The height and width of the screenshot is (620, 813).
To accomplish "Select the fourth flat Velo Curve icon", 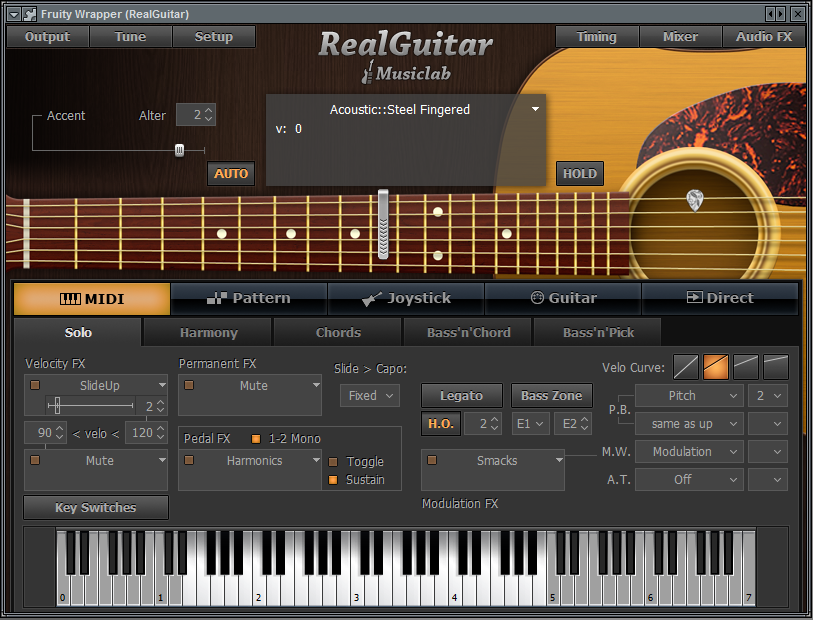I will (x=776, y=367).
